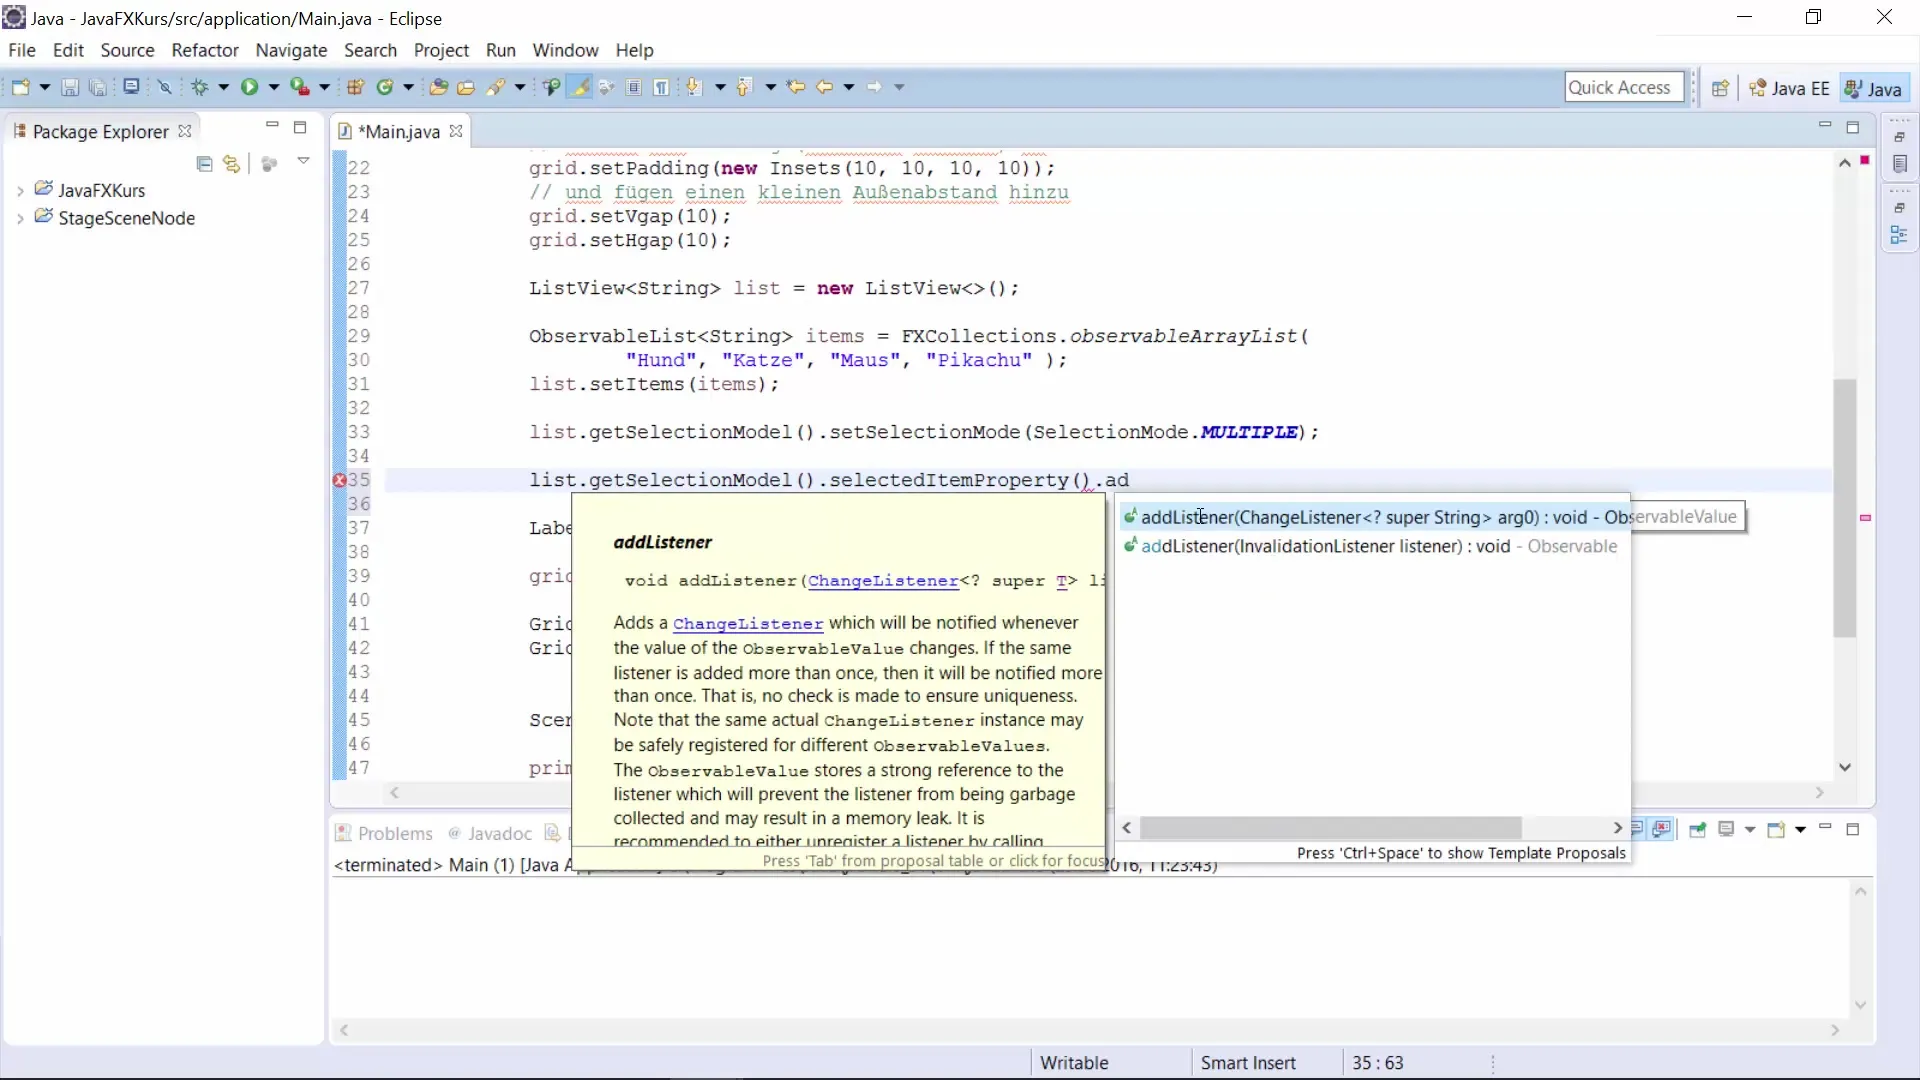
Task: Click the Open Terminal monitor icon
Action: click(x=131, y=87)
